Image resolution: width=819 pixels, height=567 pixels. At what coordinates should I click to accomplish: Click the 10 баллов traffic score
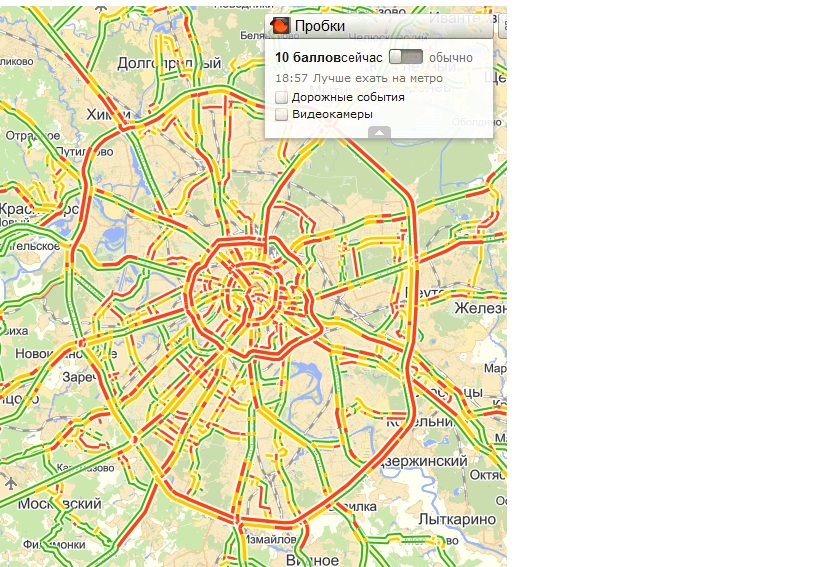[308, 57]
